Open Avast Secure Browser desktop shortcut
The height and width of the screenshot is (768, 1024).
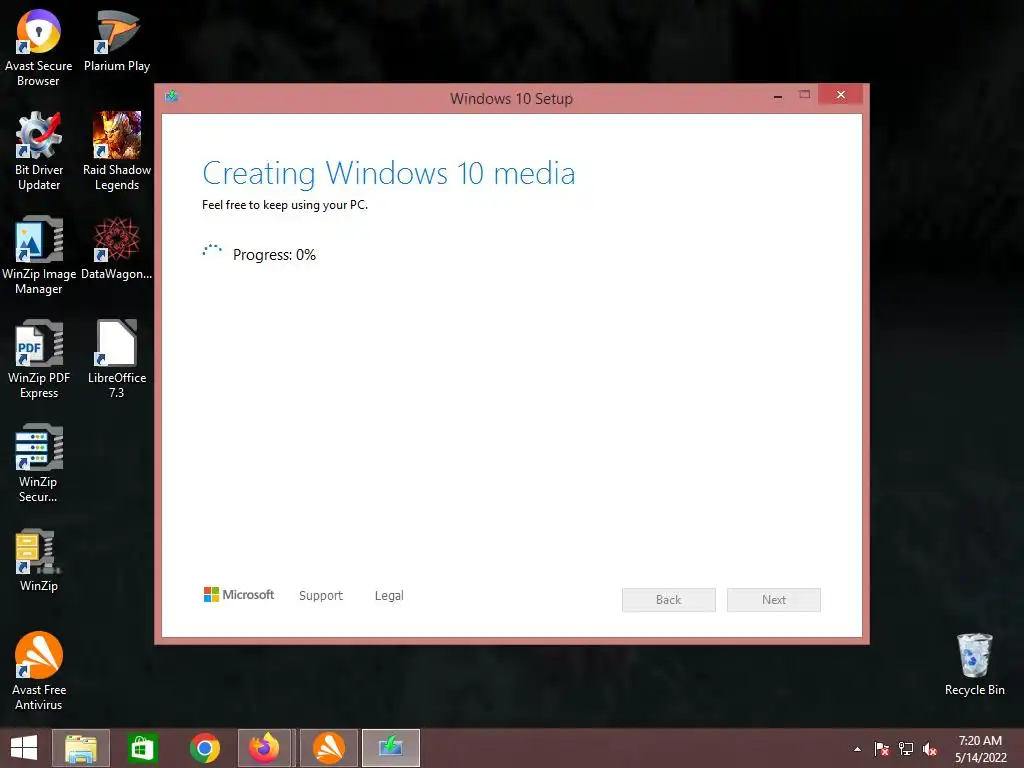39,47
